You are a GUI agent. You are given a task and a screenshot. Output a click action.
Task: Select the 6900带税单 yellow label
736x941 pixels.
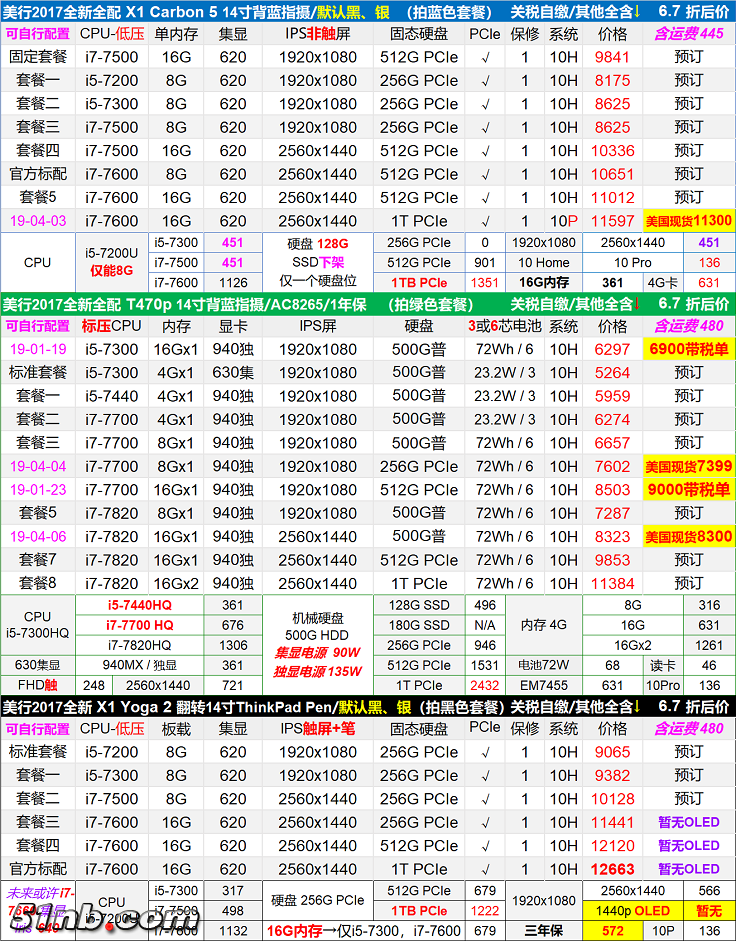point(688,349)
